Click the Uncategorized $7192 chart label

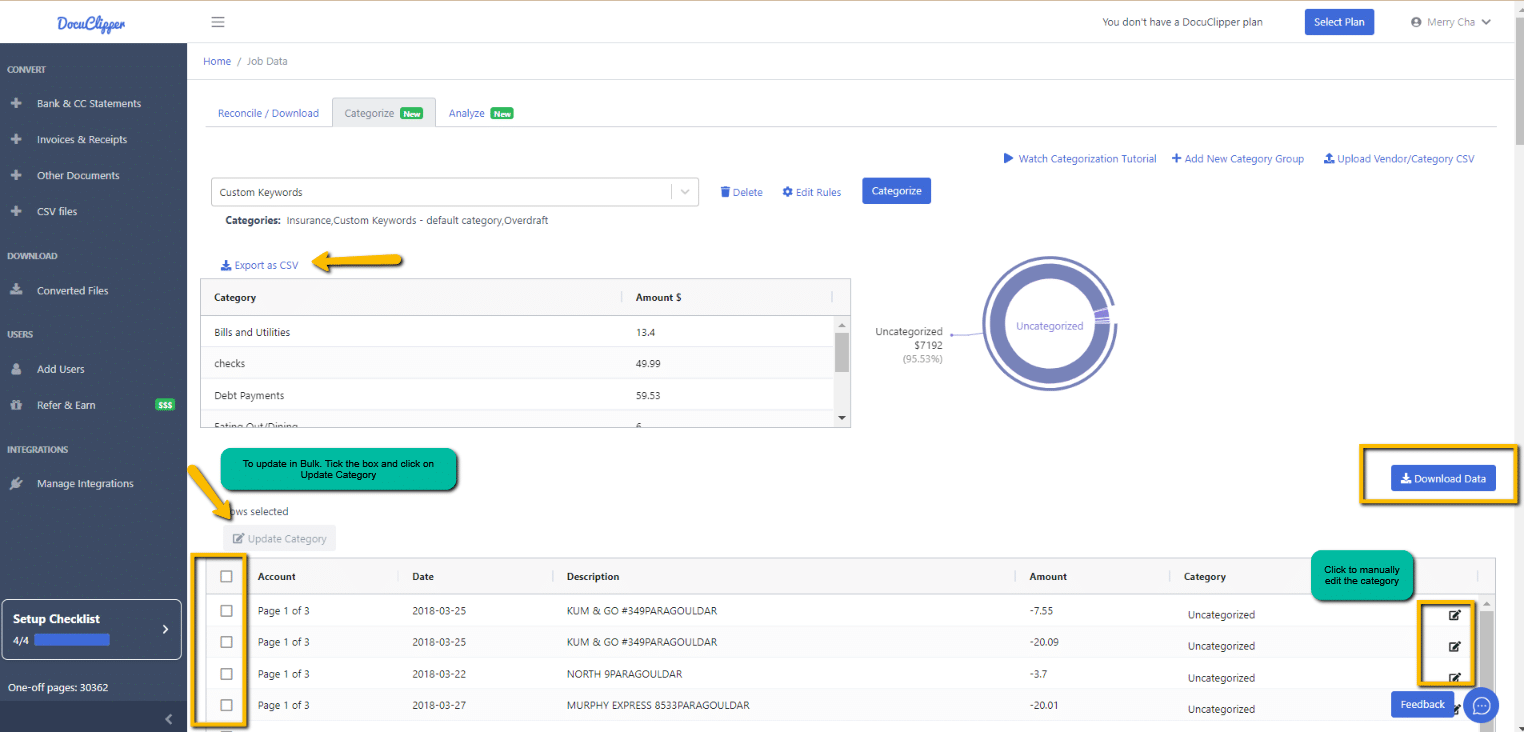(x=909, y=345)
